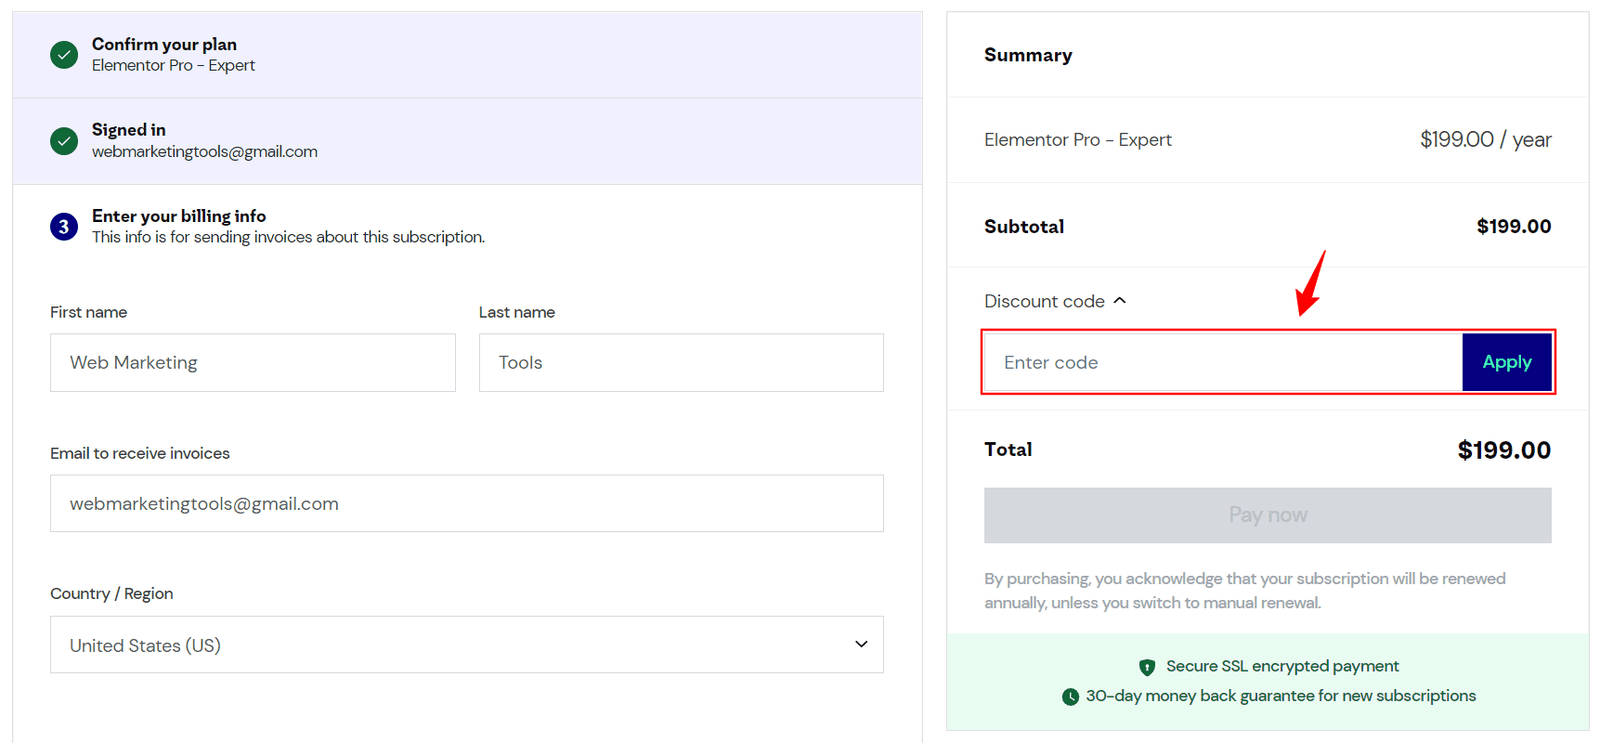Click the Last name input field
Image resolution: width=1600 pixels, height=743 pixels.
pos(681,363)
